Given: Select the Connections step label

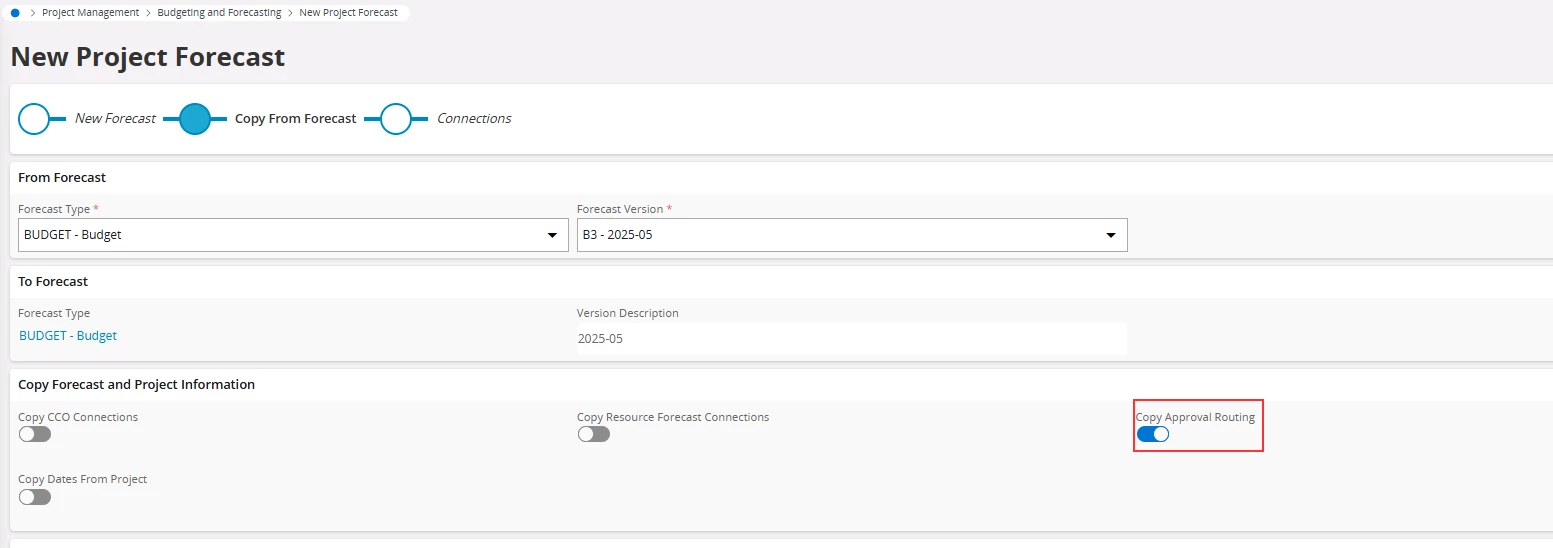Looking at the screenshot, I should tap(474, 119).
